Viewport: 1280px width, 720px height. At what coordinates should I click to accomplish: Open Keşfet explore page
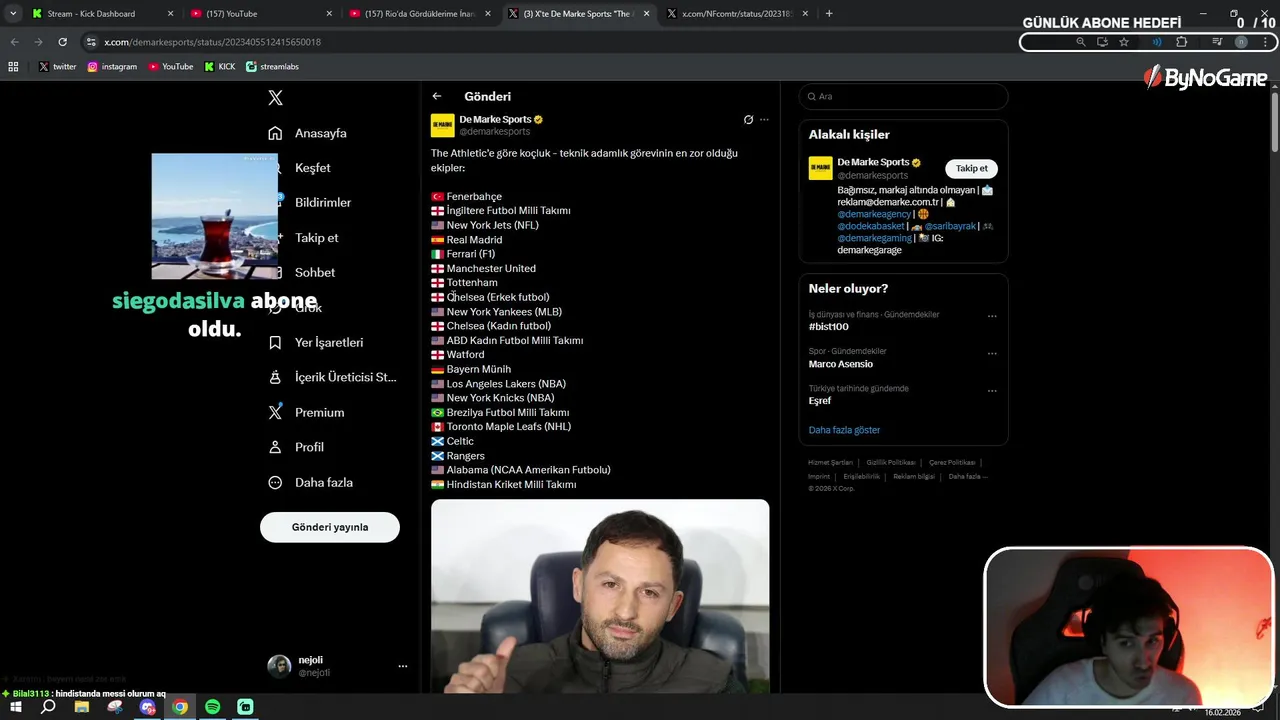click(x=312, y=168)
